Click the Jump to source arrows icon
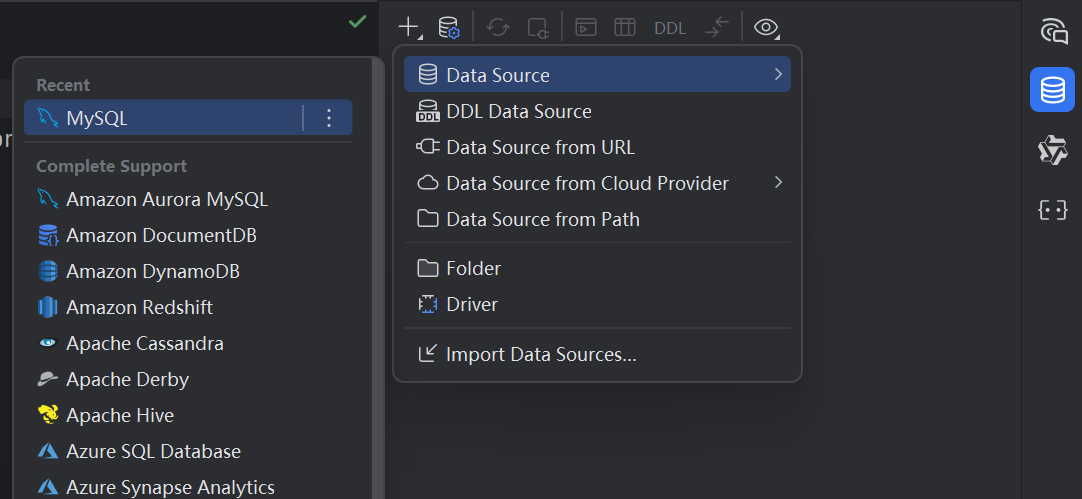The width and height of the screenshot is (1082, 499). [717, 28]
